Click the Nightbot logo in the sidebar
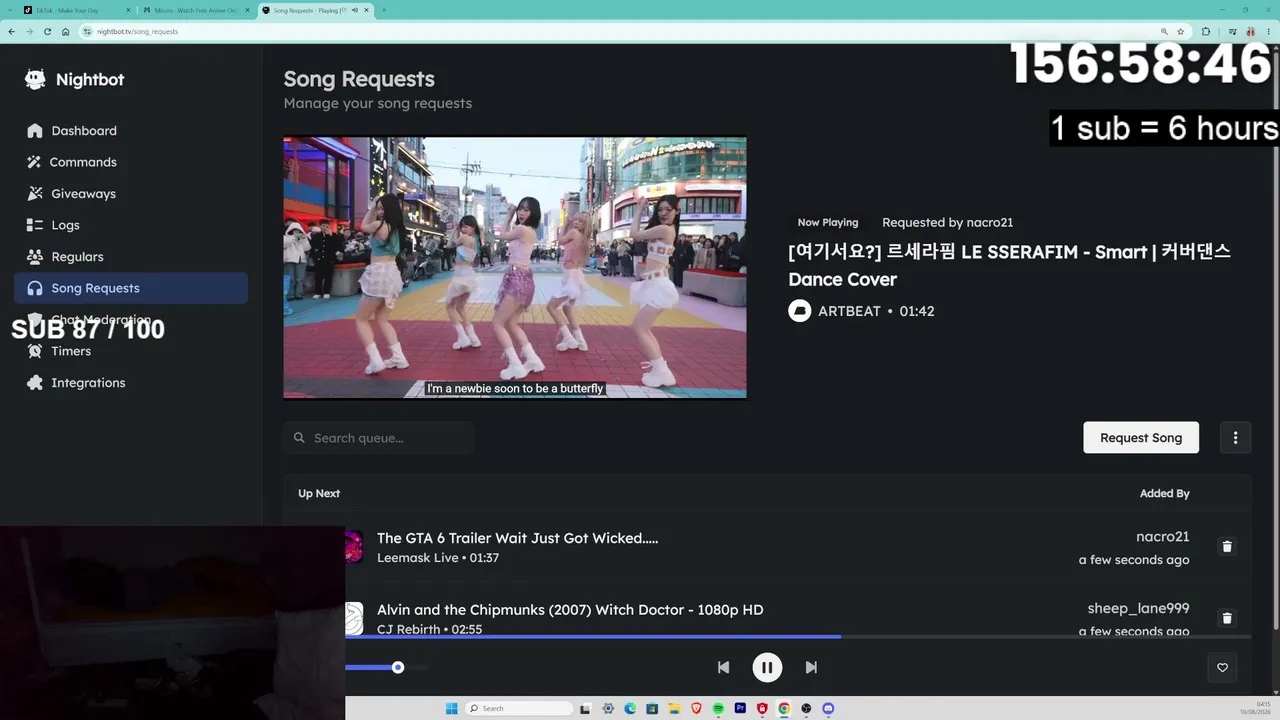 point(75,80)
